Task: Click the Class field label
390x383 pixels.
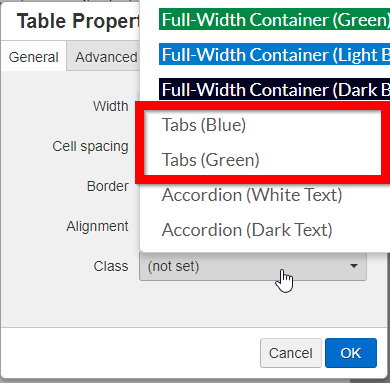Action: coord(111,266)
